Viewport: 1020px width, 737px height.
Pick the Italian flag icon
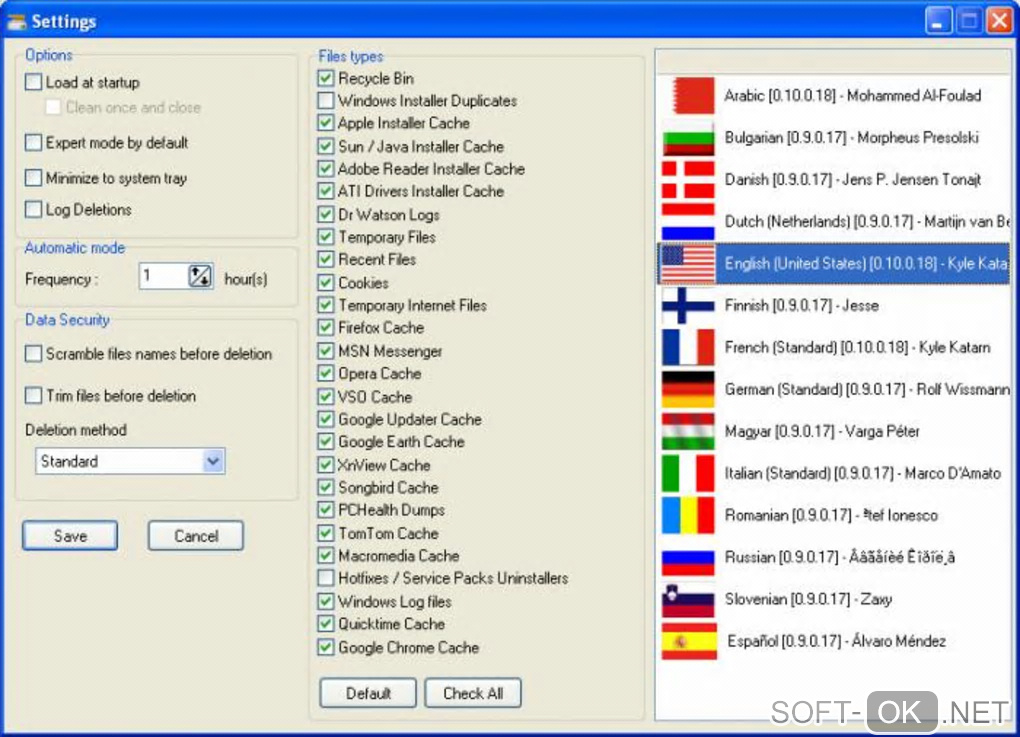click(688, 474)
